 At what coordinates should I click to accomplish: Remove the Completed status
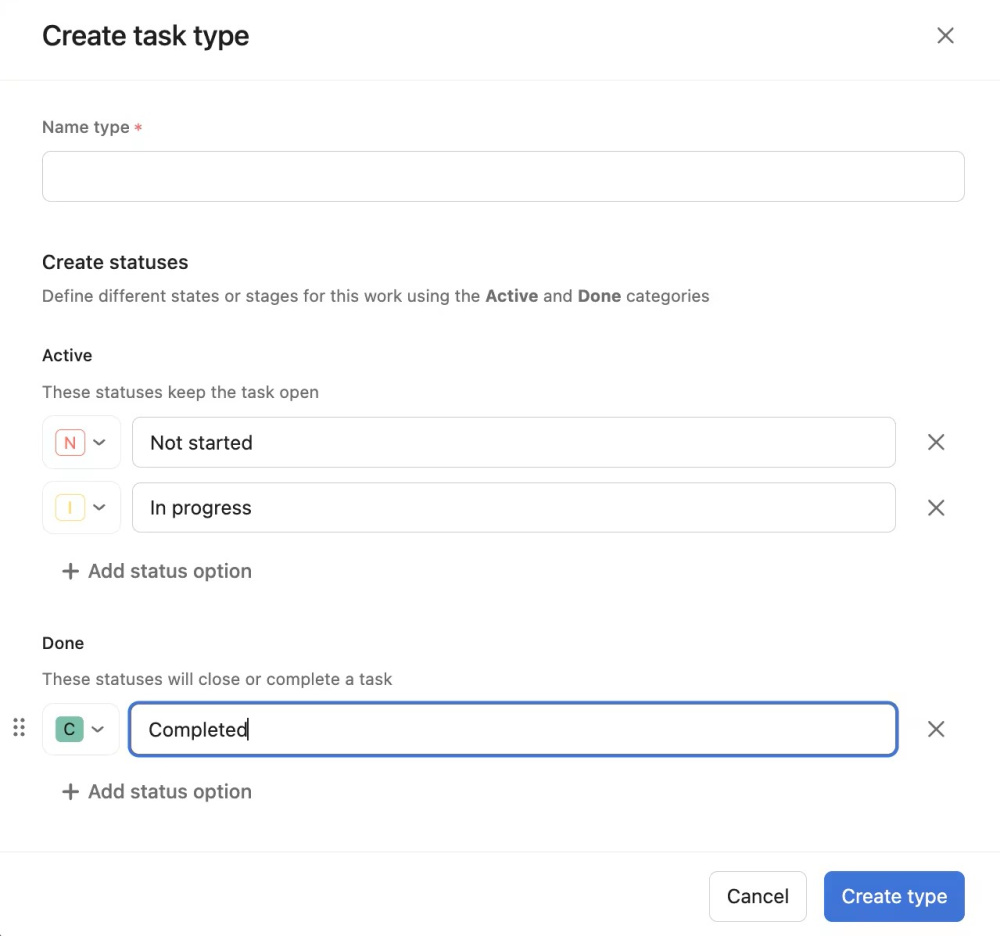[x=936, y=729]
